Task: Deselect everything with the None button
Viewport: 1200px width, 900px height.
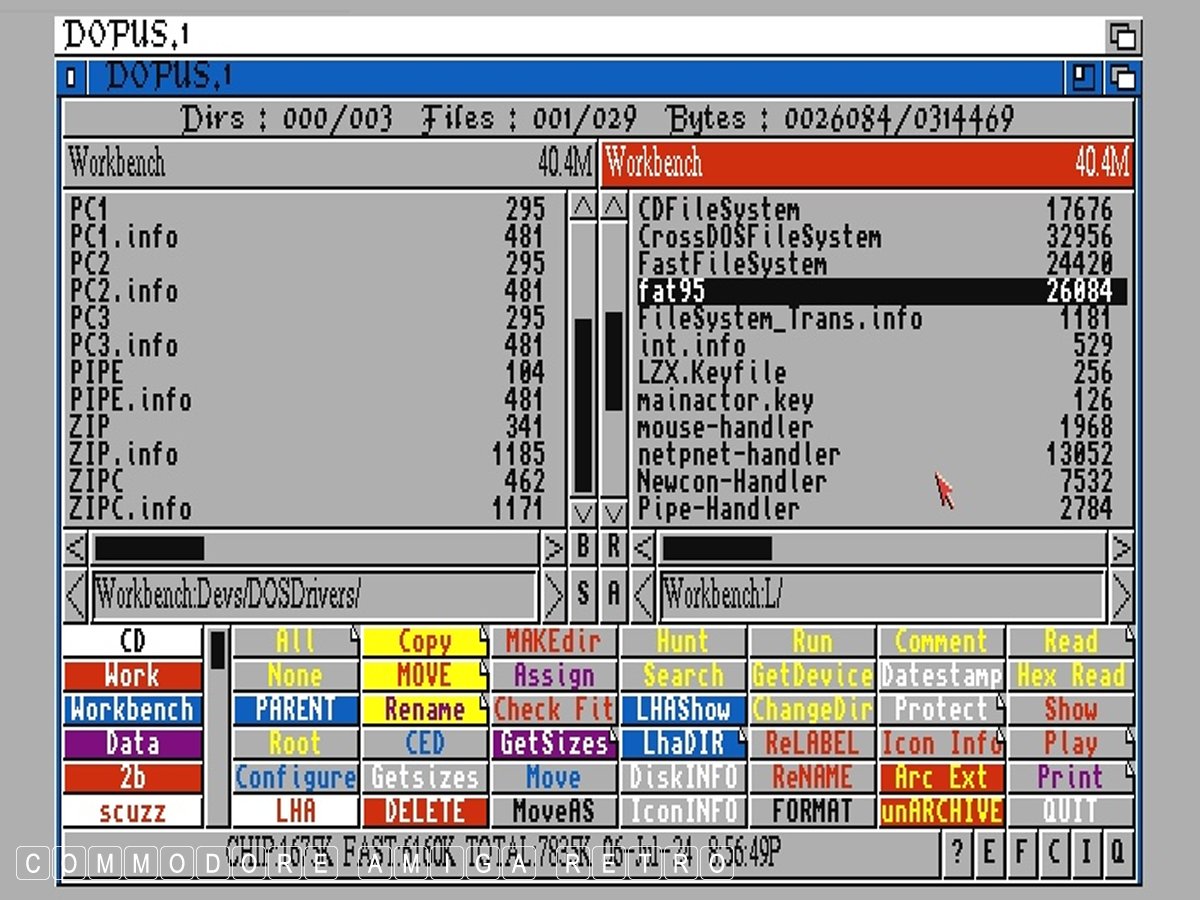Action: click(x=295, y=676)
